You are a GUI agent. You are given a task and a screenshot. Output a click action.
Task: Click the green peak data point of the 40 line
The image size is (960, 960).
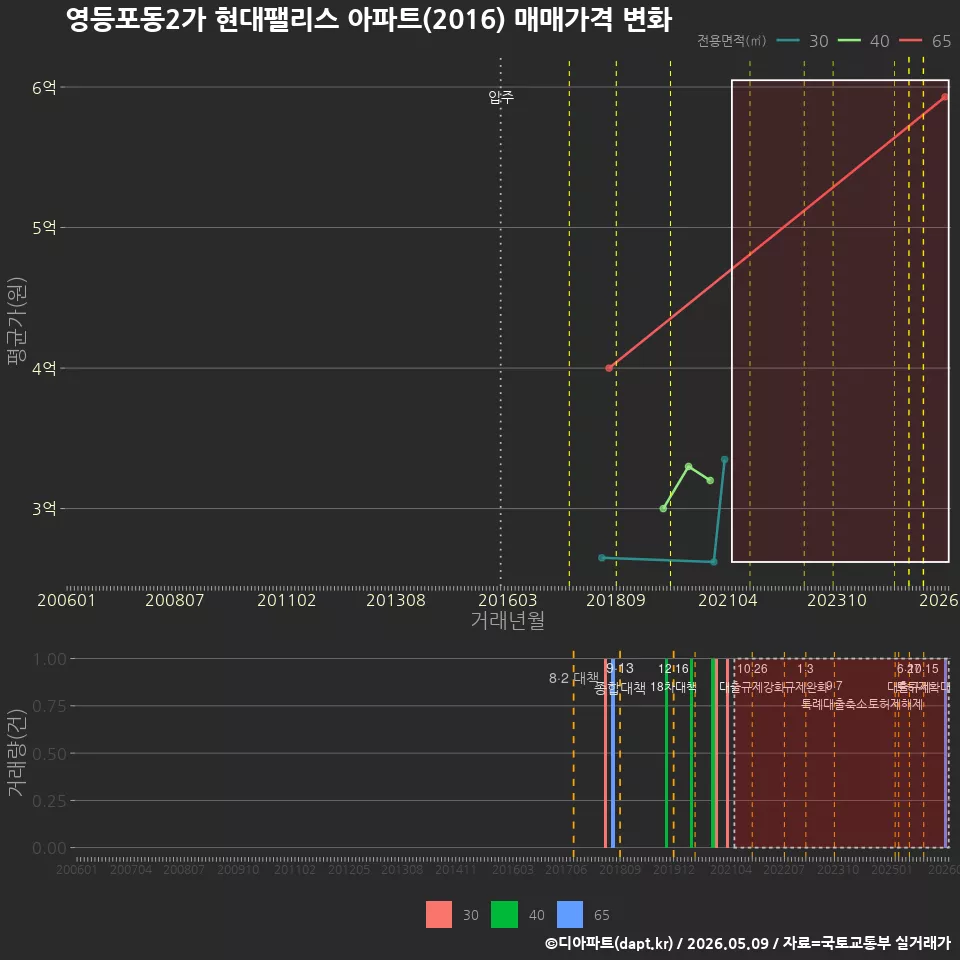689,467
